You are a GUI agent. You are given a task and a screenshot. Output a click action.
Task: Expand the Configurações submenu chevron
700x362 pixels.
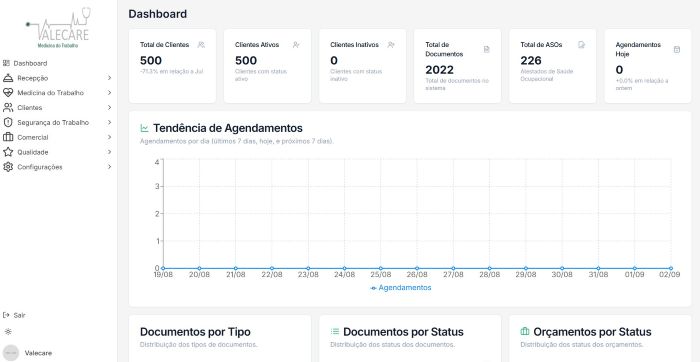coord(109,167)
